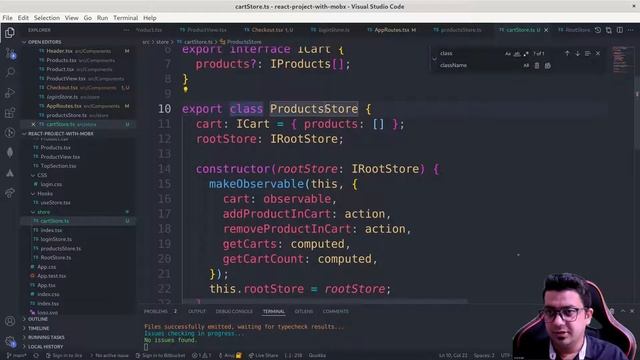Image resolution: width=640 pixels, height=360 pixels.
Task: Switch to the Checkout.tsx editor tab
Action: 269,30
